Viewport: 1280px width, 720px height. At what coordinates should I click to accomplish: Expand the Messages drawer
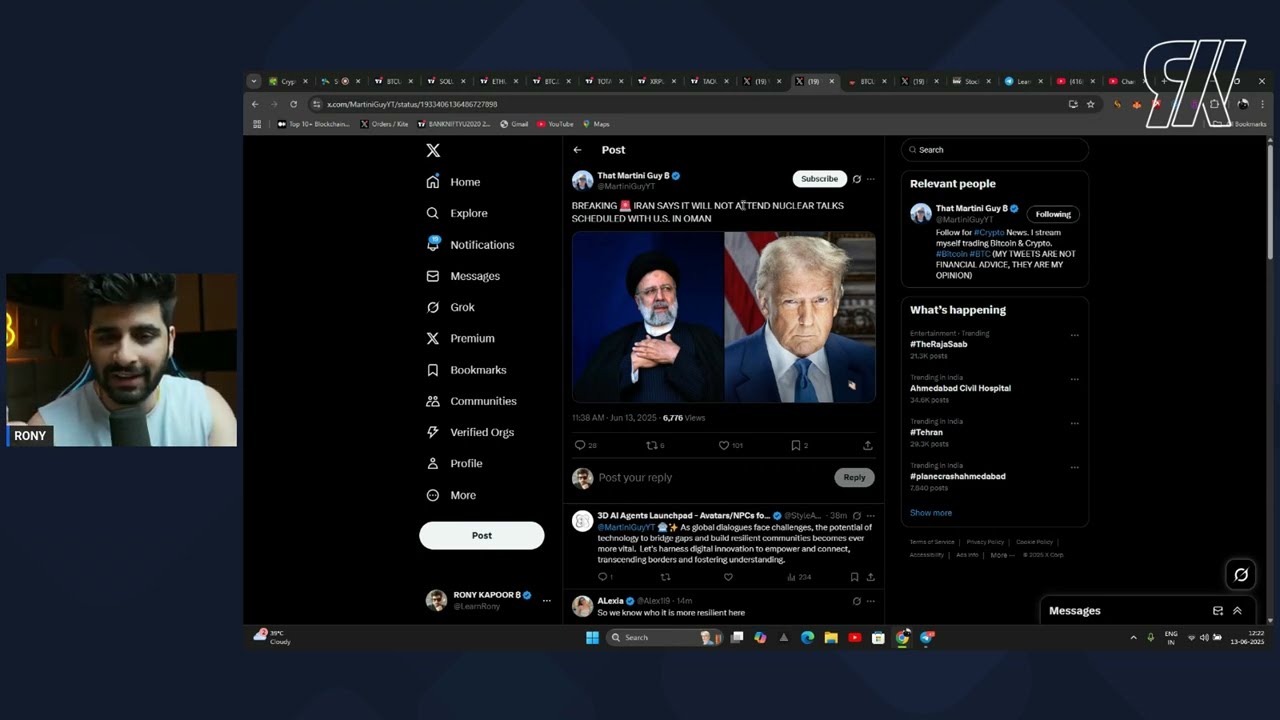tap(1237, 611)
